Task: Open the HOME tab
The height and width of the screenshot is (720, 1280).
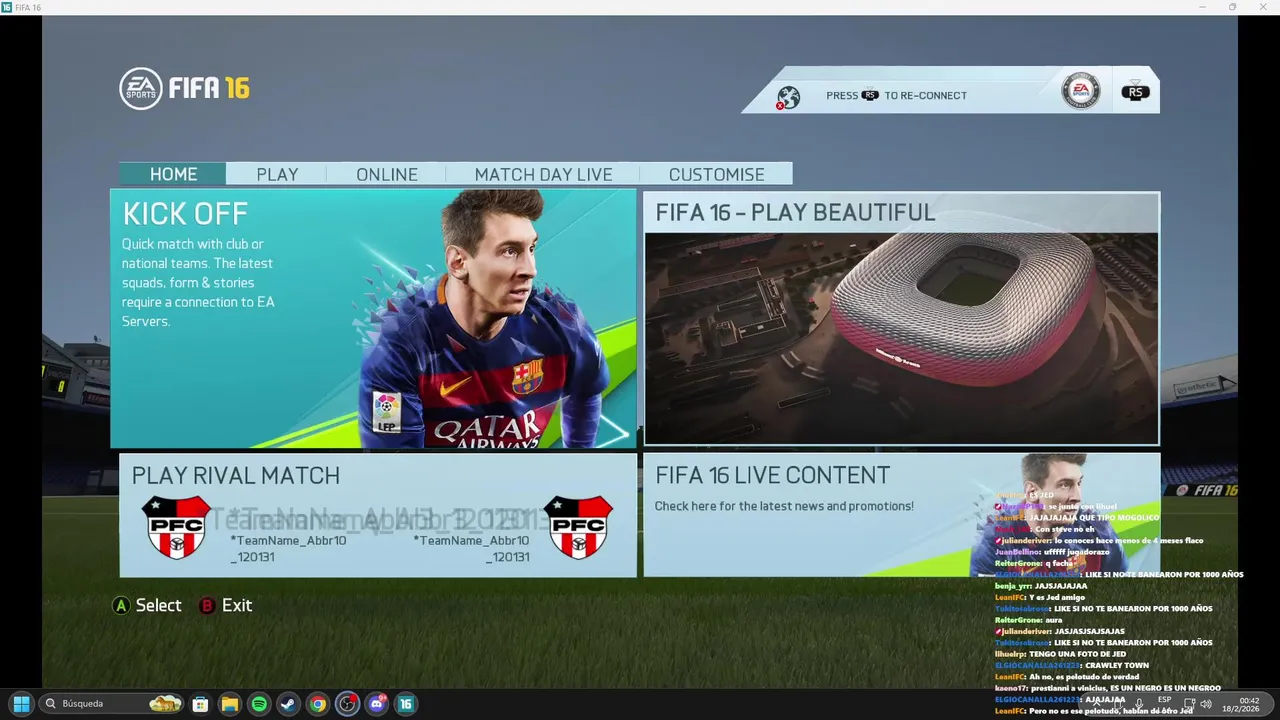Action: pyautogui.click(x=173, y=174)
